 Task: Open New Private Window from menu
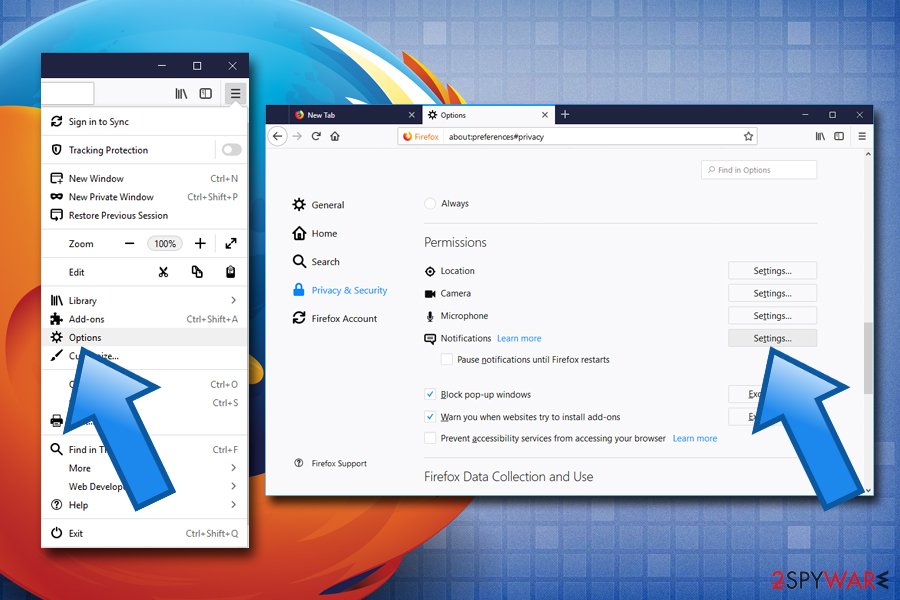[x=145, y=197]
